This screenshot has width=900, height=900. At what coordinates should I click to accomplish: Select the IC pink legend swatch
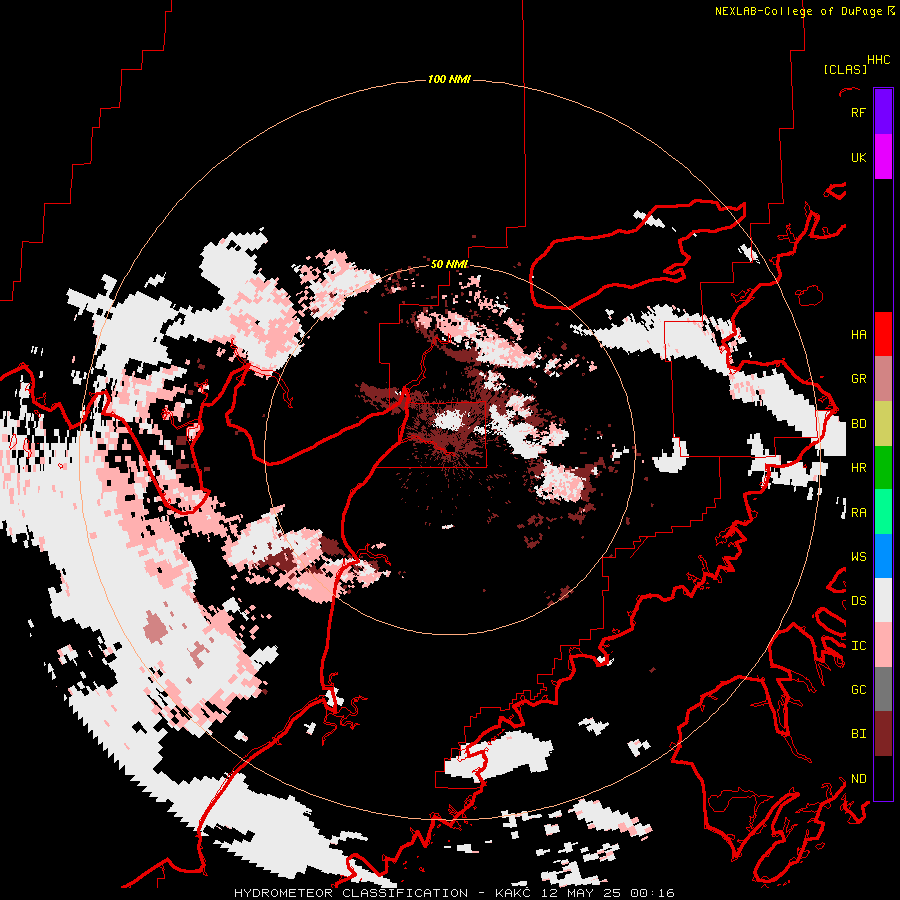click(883, 645)
